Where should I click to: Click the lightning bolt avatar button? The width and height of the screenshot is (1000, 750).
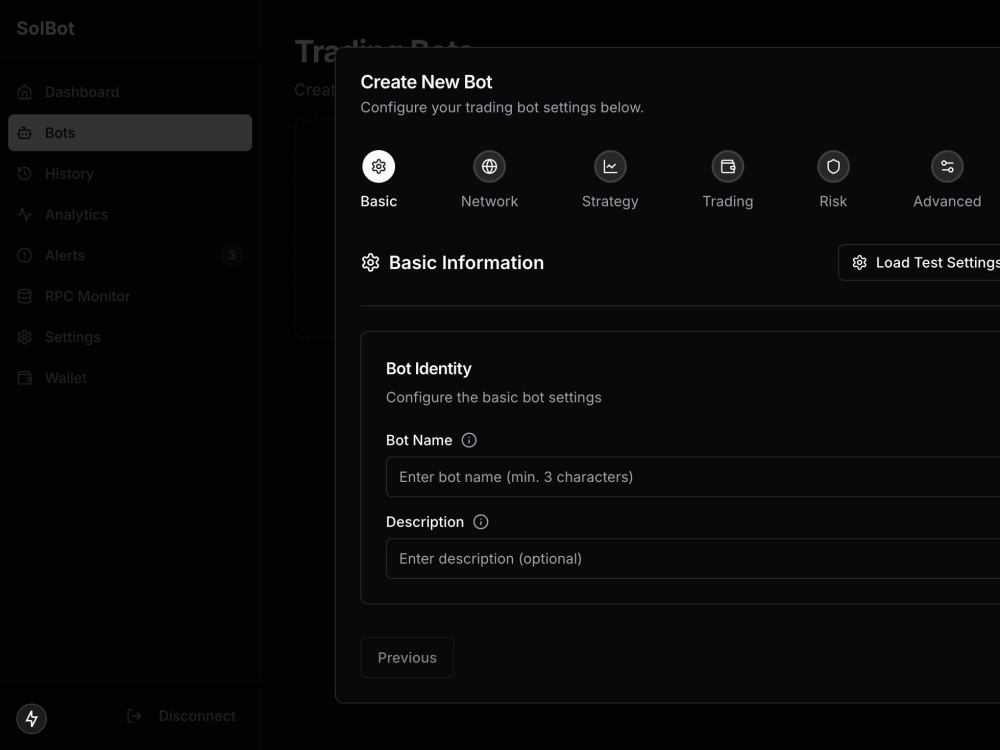point(31,719)
